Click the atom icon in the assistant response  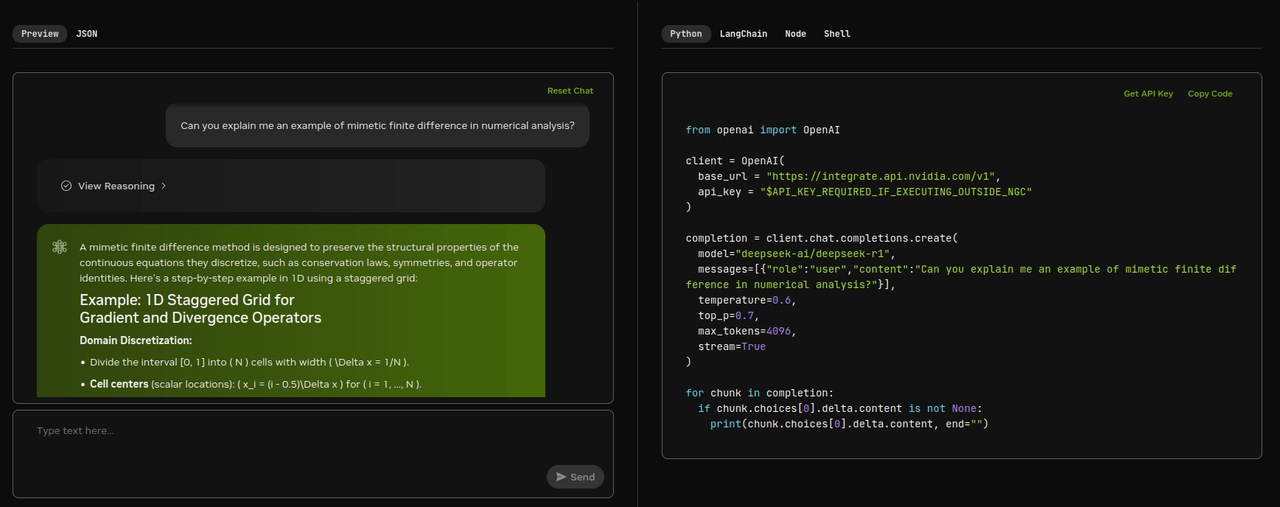[60, 247]
